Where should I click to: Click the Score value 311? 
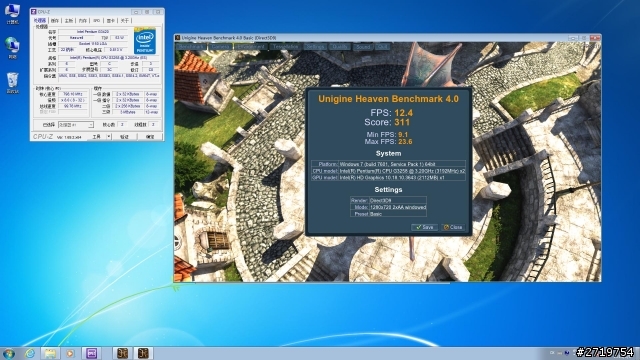(x=402, y=122)
